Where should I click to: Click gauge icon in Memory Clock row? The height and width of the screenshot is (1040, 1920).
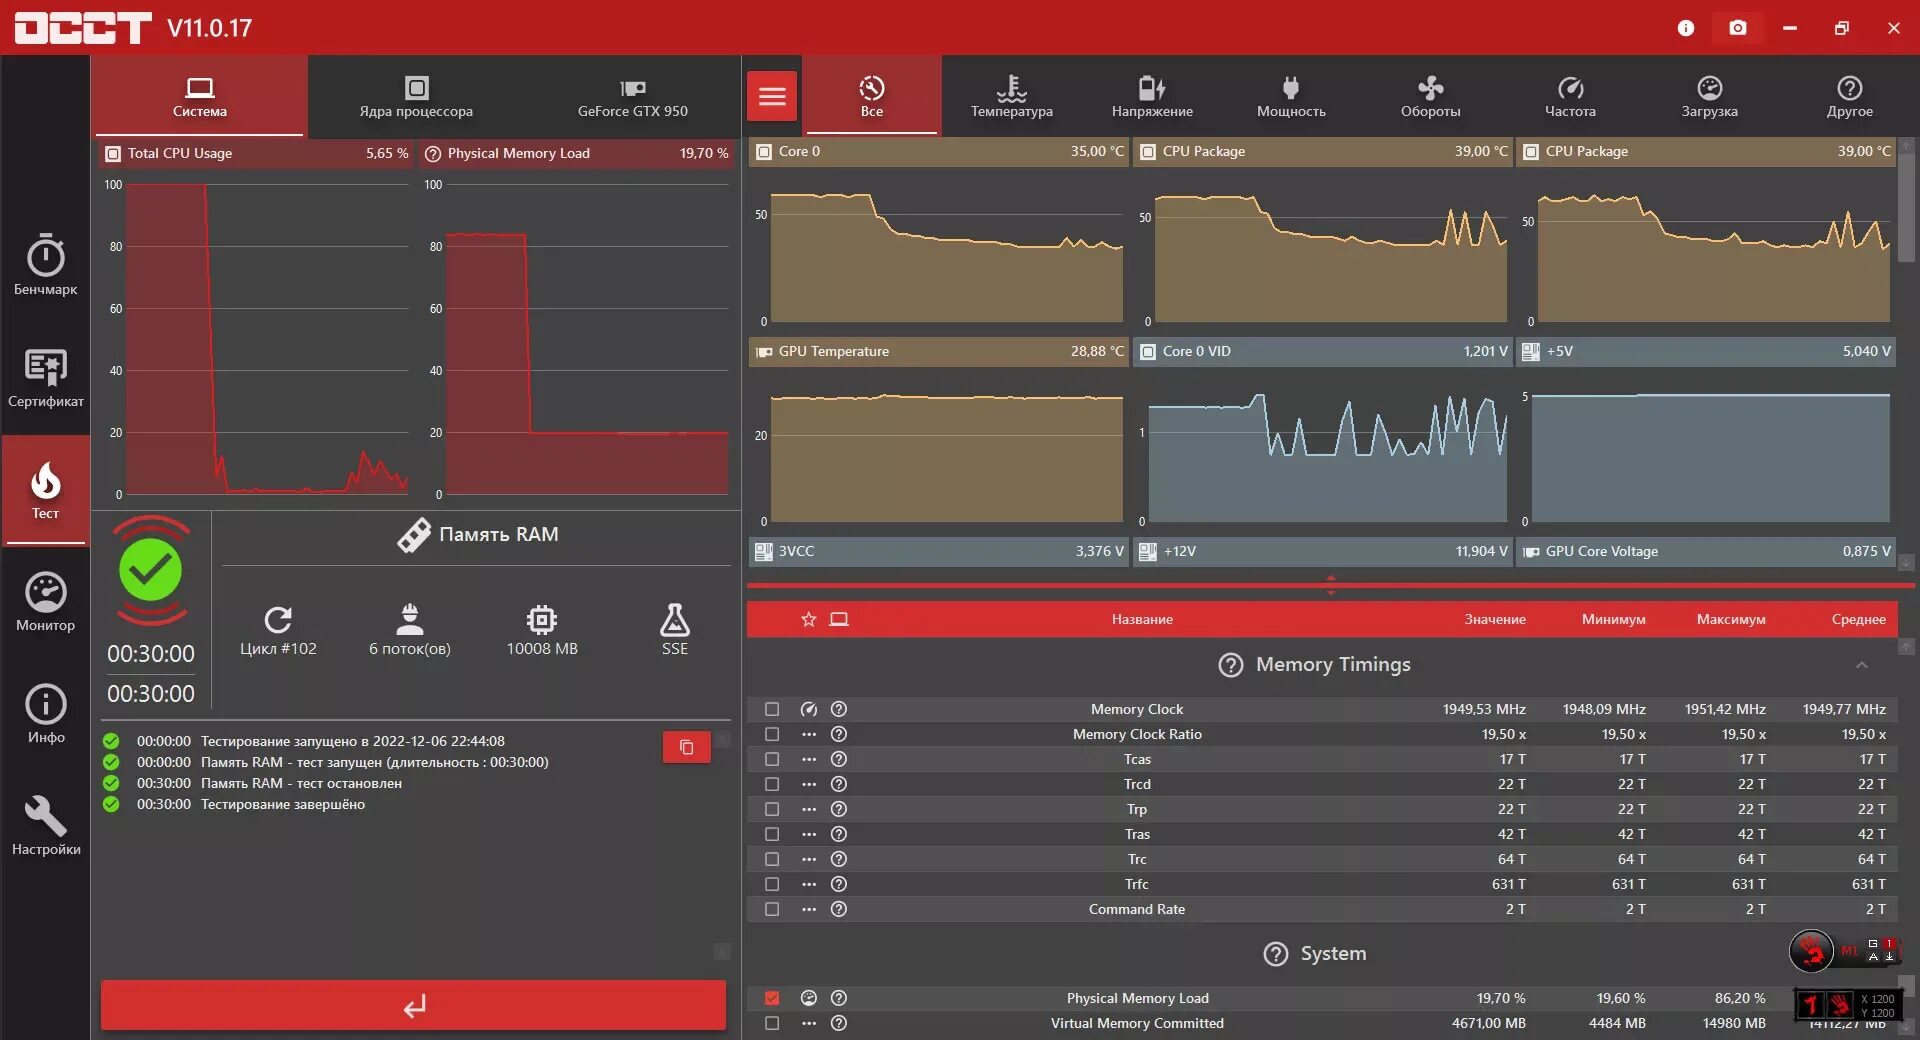[x=808, y=709]
